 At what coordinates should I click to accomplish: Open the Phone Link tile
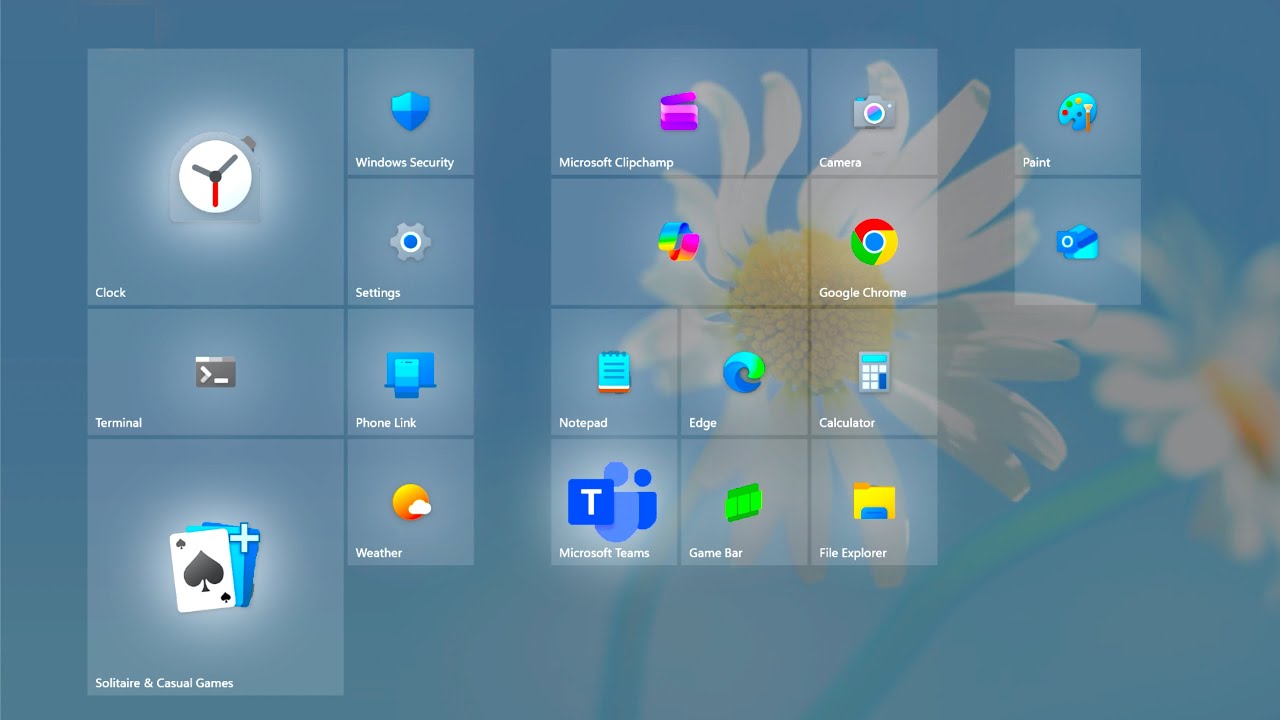pos(410,372)
